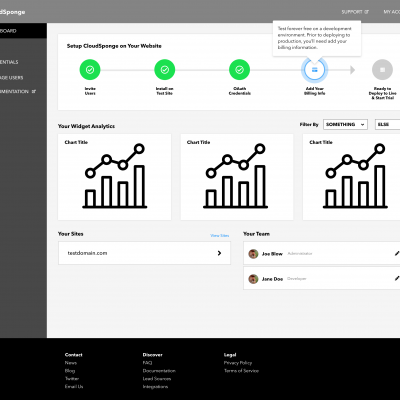This screenshot has width=400, height=400.
Task: Click testdomain.com site name
Action: pos(87,253)
